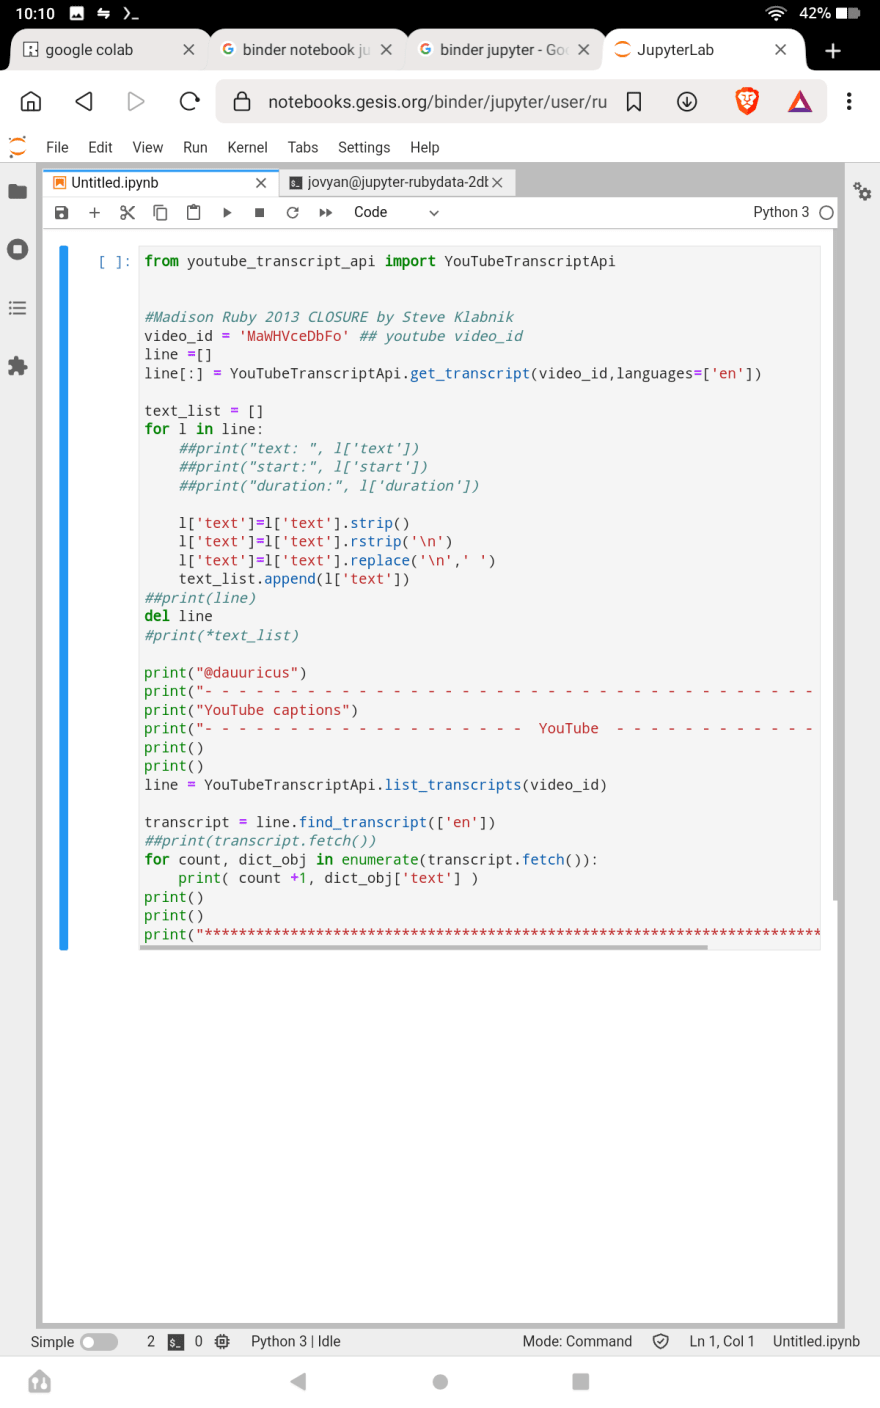Open the View menu
The image size is (880, 1408).
coord(148,147)
